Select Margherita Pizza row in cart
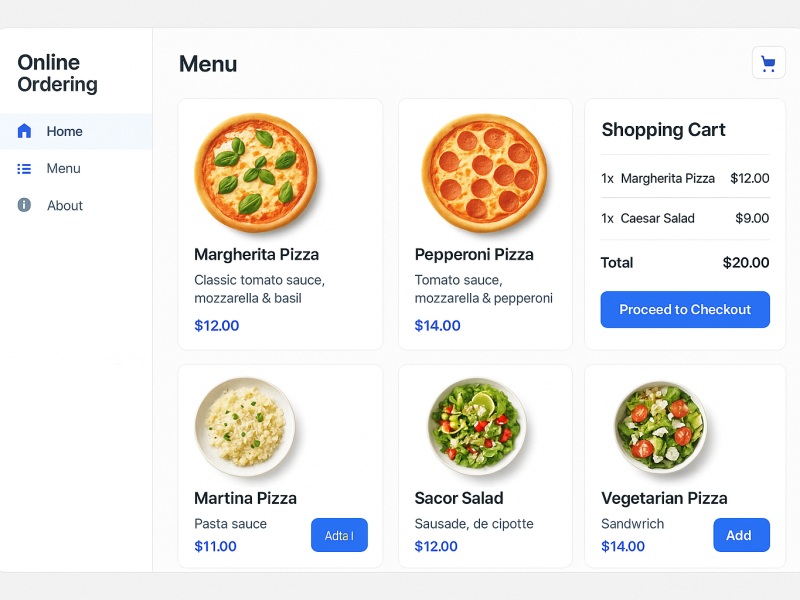Image resolution: width=800 pixels, height=600 pixels. [x=685, y=178]
